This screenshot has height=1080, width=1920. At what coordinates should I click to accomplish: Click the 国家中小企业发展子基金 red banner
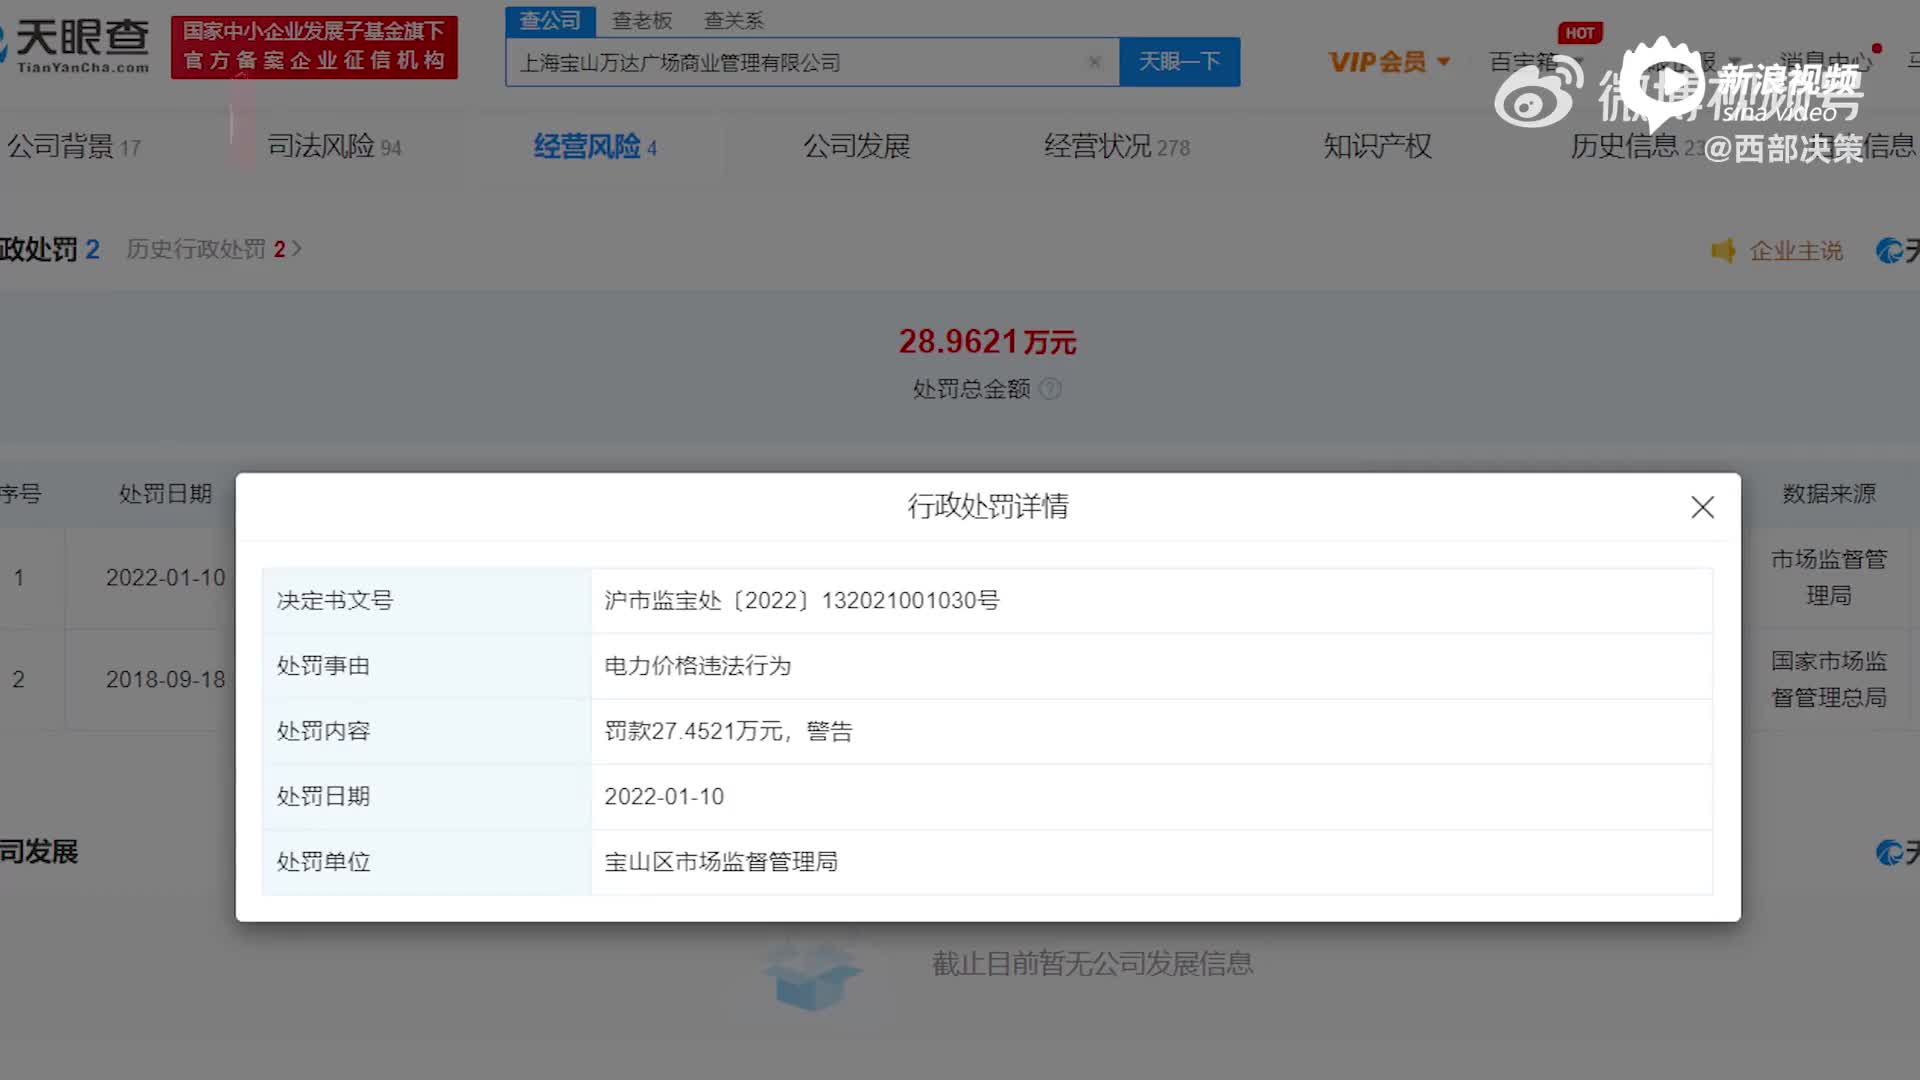[314, 46]
